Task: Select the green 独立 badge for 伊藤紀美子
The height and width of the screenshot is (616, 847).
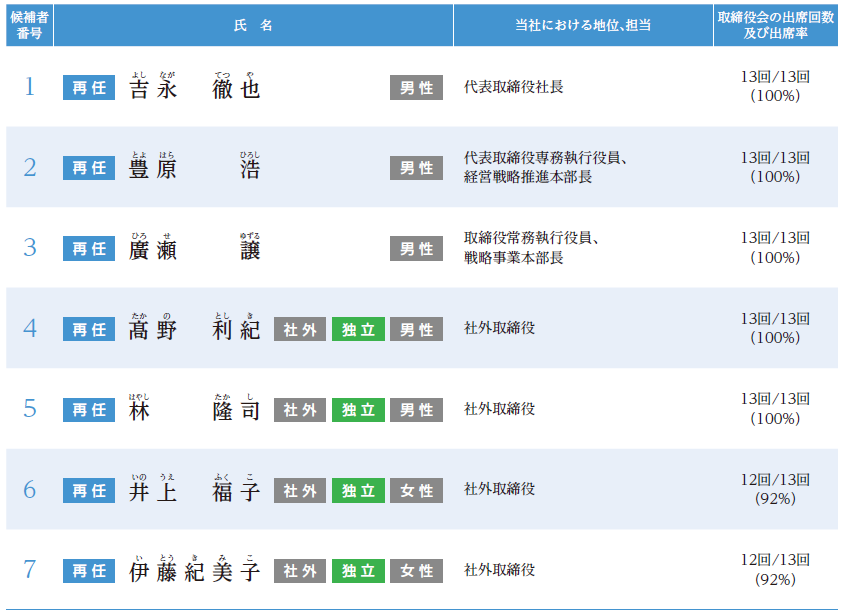Action: (x=358, y=571)
